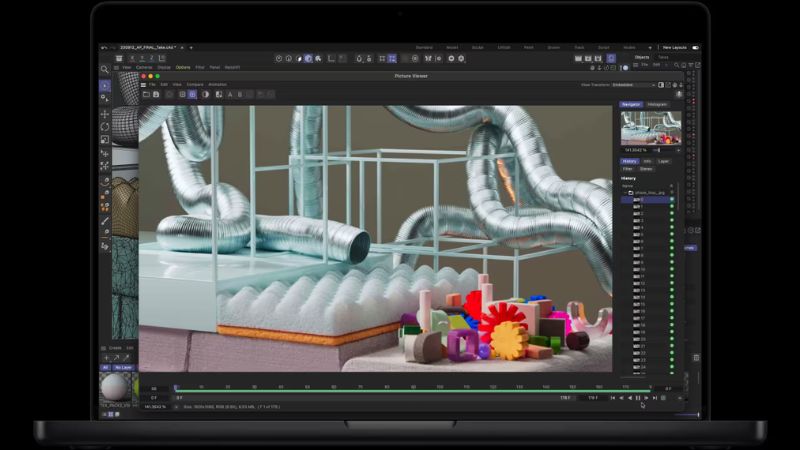This screenshot has width=800, height=450.
Task: Click the Navigator preview thumbnail
Action: pos(651,127)
